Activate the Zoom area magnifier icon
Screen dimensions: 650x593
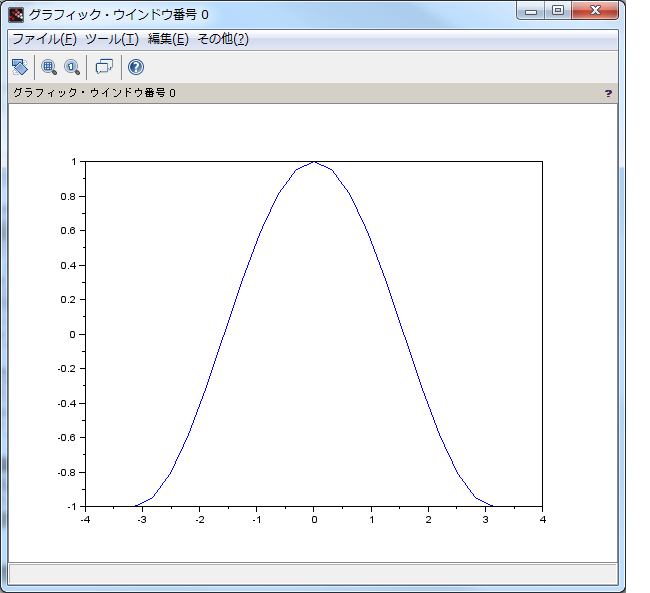pos(49,67)
